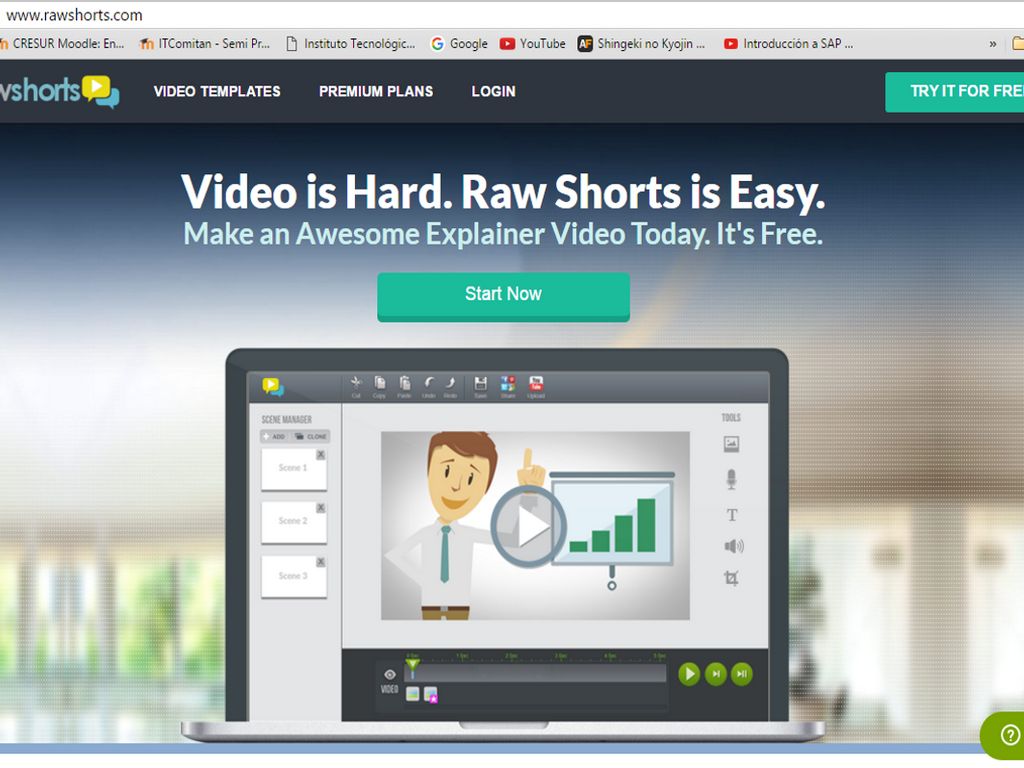Click the microphone recording tool icon
Viewport: 1024px width, 768px height.
[731, 480]
